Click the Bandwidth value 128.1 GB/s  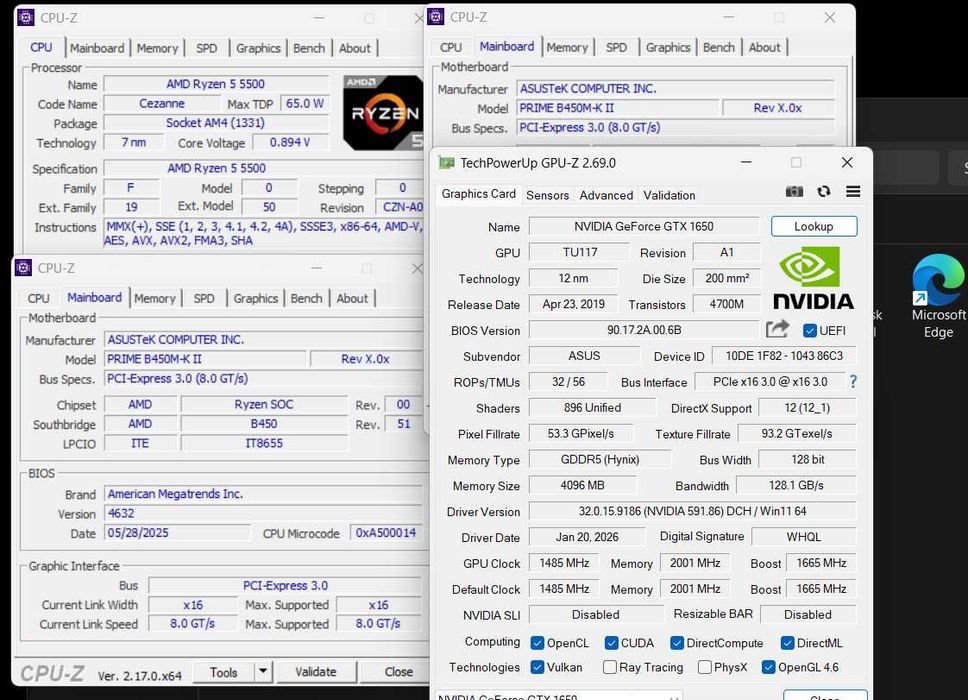pyautogui.click(x=796, y=485)
